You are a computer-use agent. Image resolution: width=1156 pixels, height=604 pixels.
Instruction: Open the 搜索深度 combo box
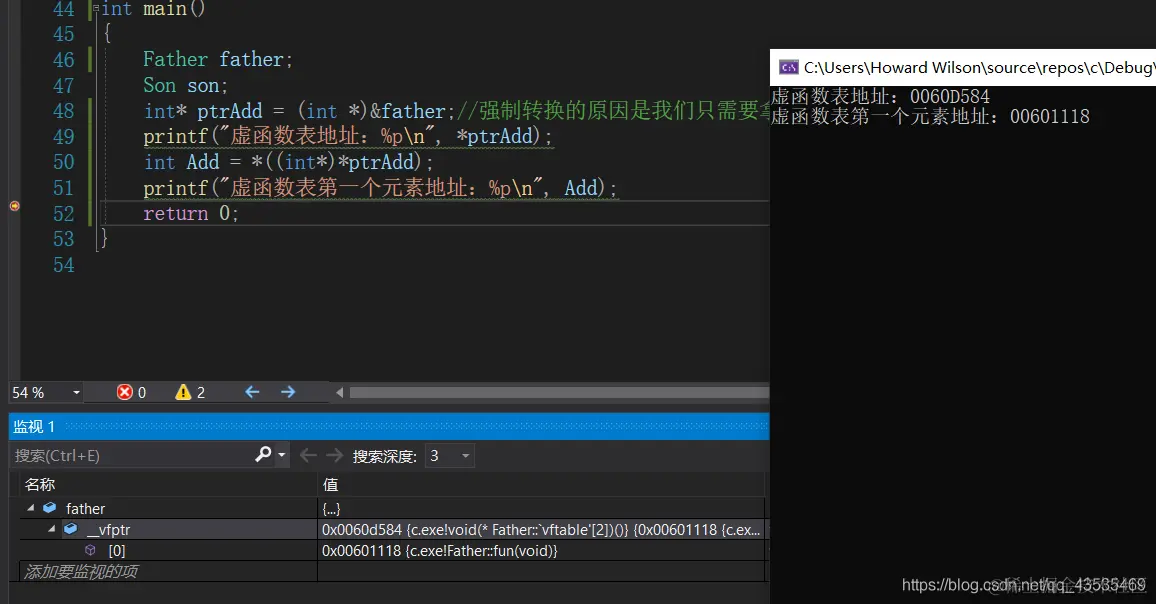click(x=450, y=456)
